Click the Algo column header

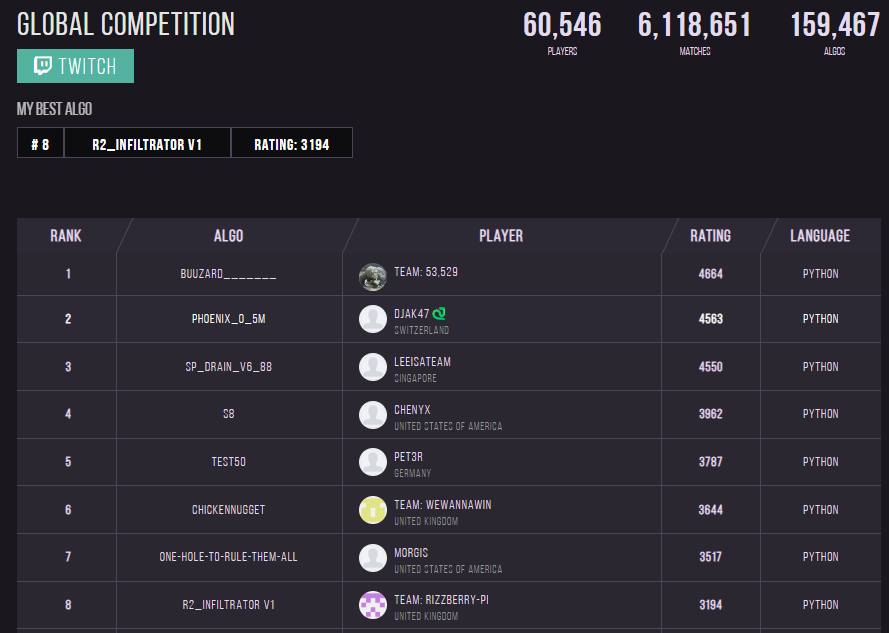[x=228, y=236]
